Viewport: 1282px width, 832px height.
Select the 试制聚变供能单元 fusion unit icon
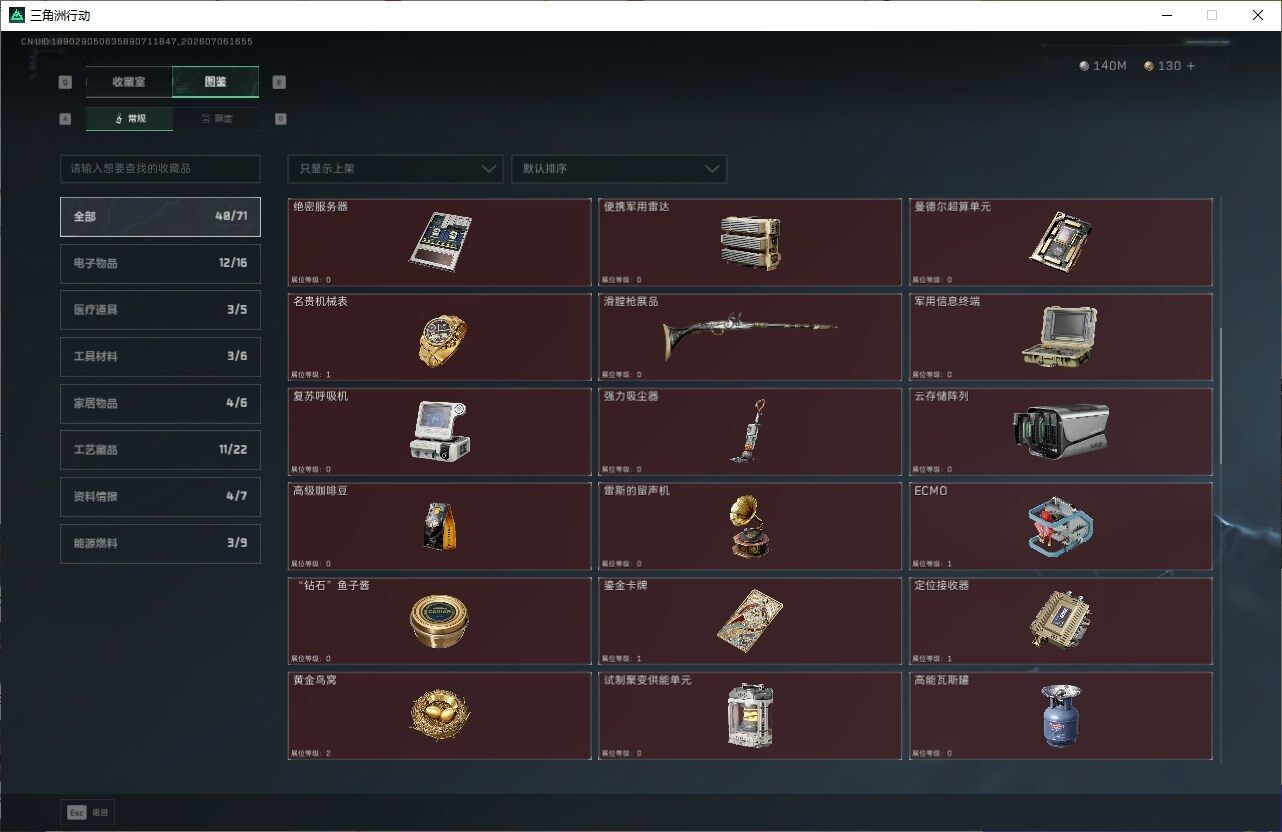pos(750,715)
